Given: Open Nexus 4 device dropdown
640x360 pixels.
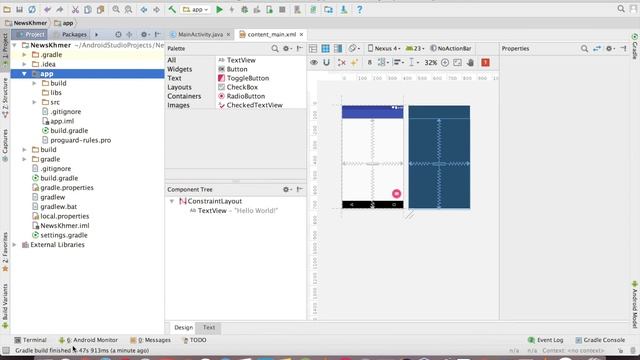Looking at the screenshot, I should (384, 49).
